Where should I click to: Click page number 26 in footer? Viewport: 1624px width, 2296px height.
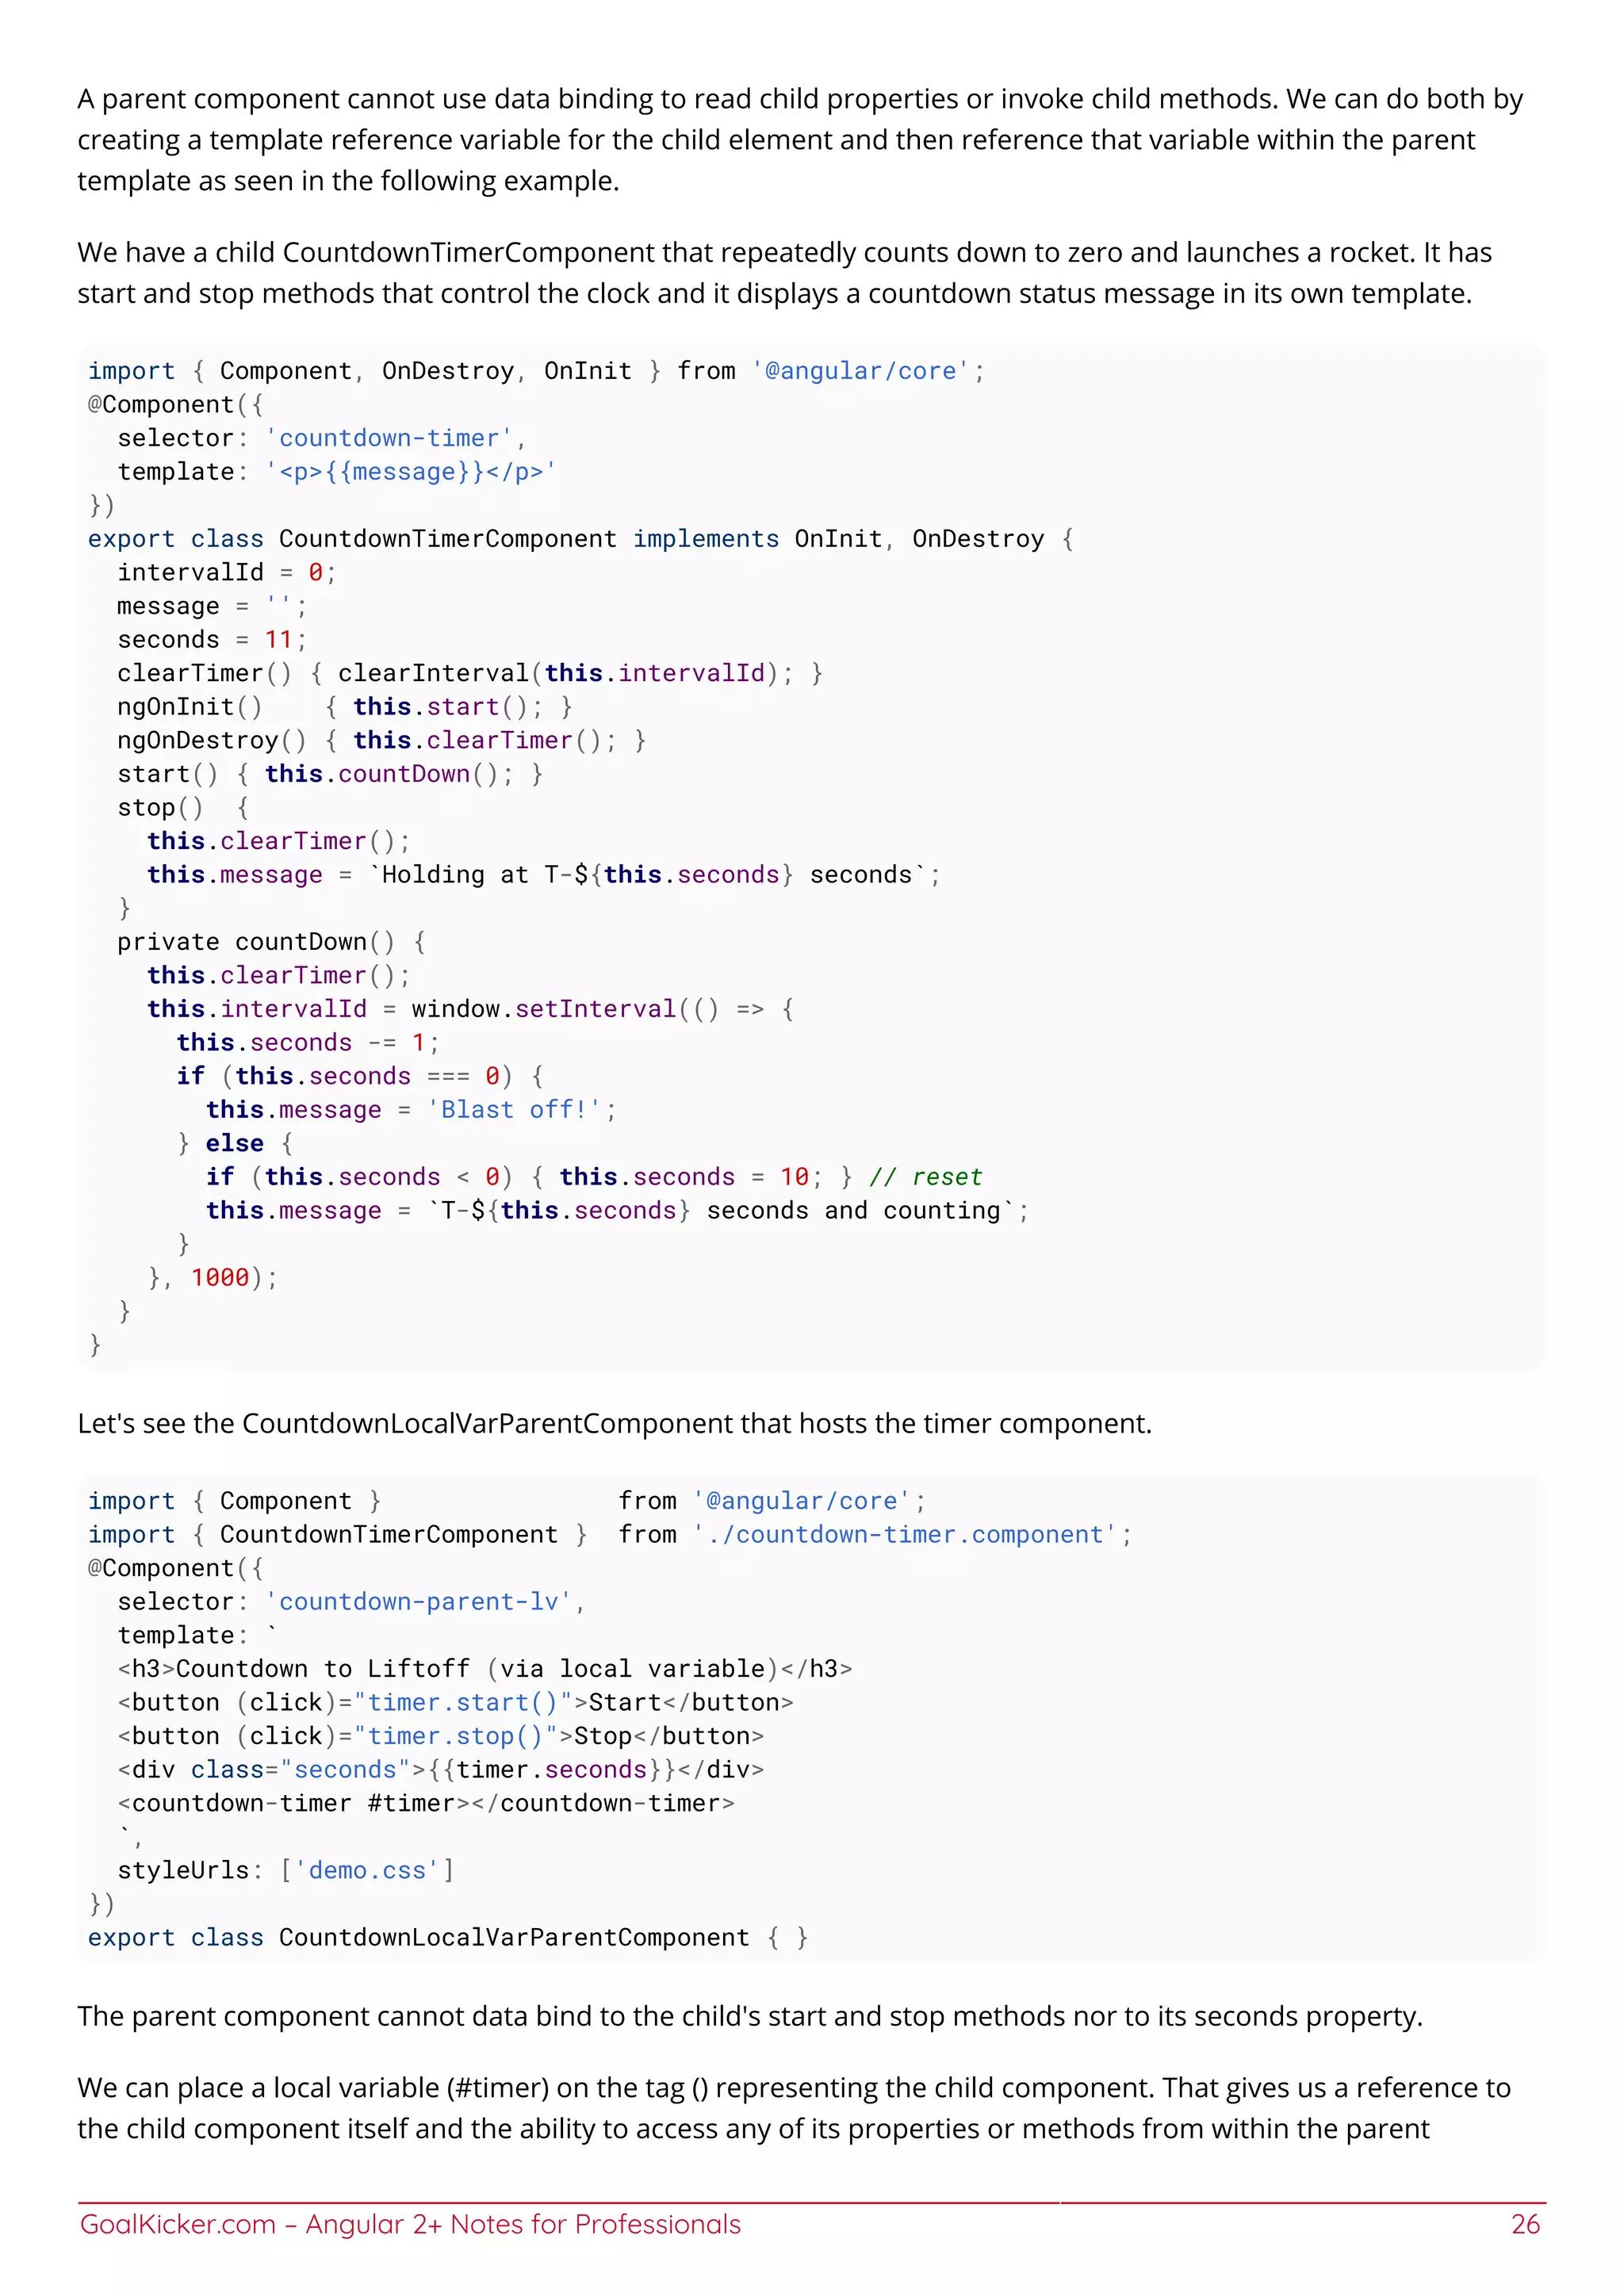[x=1524, y=2223]
